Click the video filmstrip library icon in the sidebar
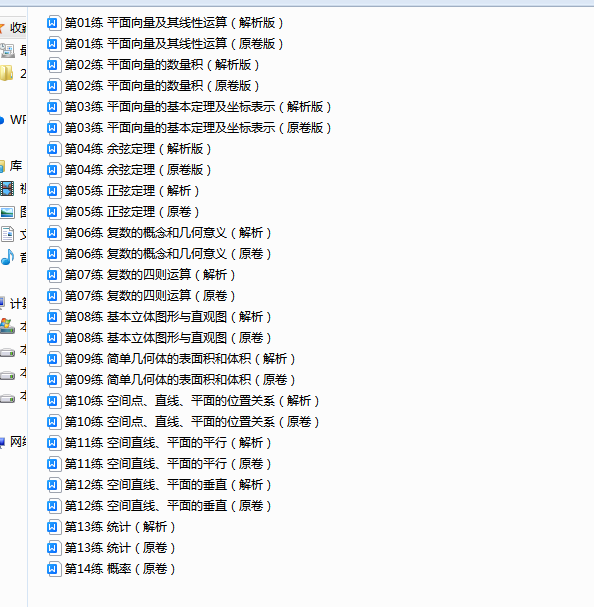 tap(7, 189)
